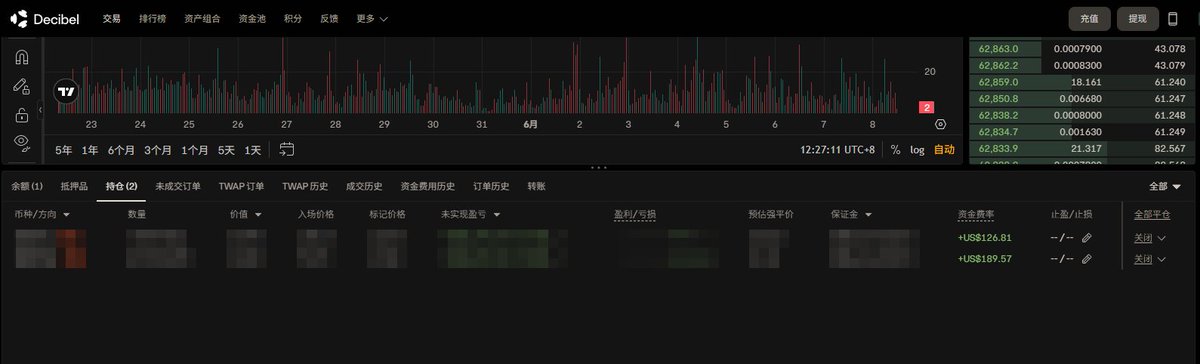This screenshot has height=364, width=1200.
Task: Sort by 币种/方向 column dropdown
Action: pos(43,214)
